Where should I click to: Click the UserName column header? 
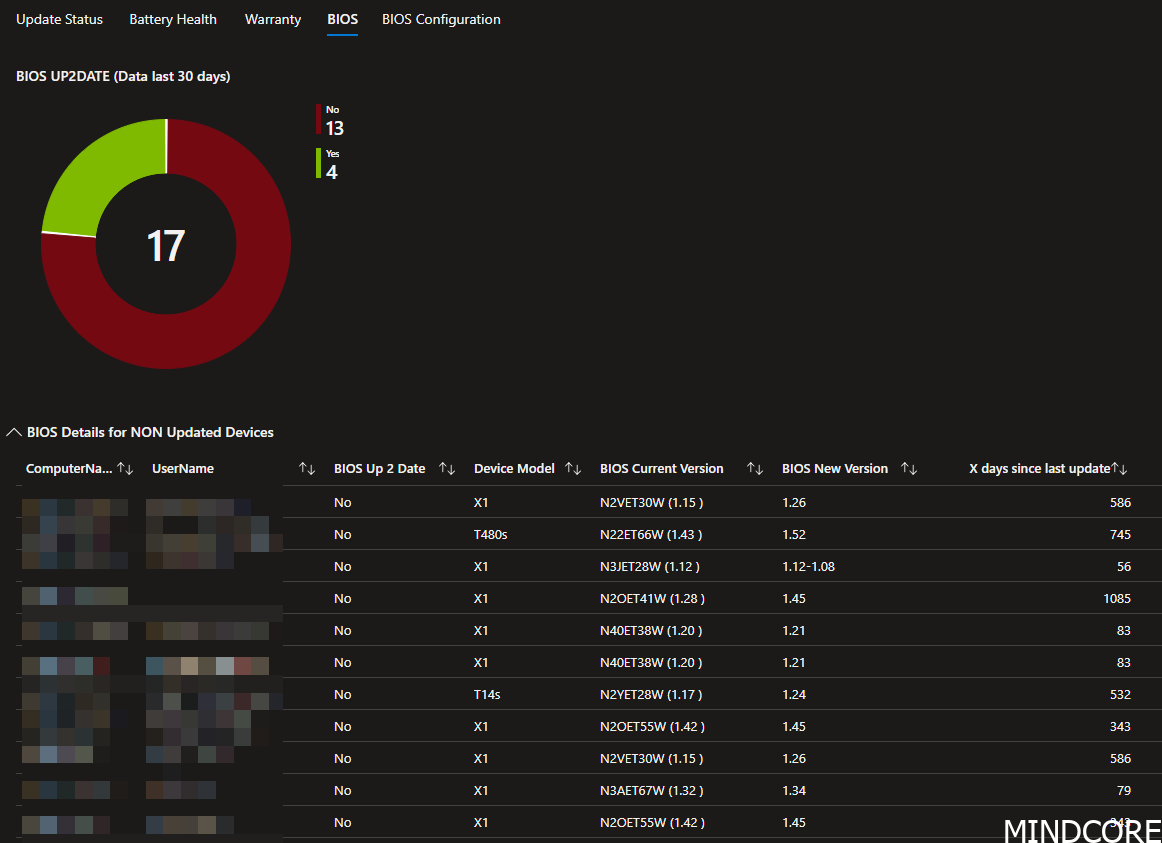(x=183, y=468)
